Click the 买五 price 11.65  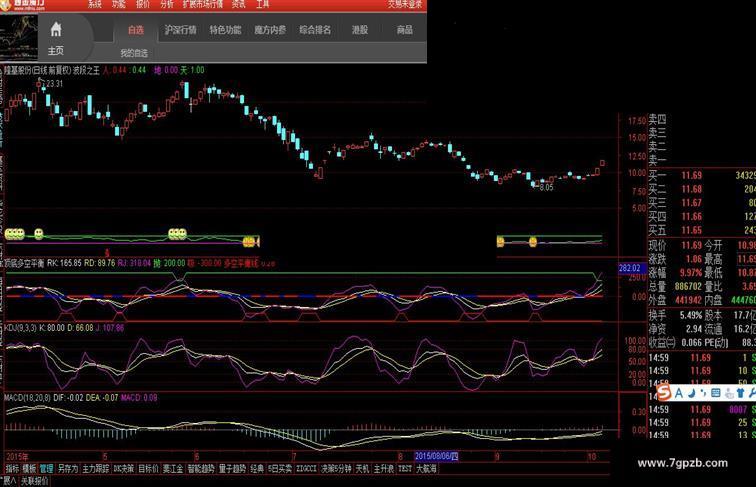tap(691, 230)
